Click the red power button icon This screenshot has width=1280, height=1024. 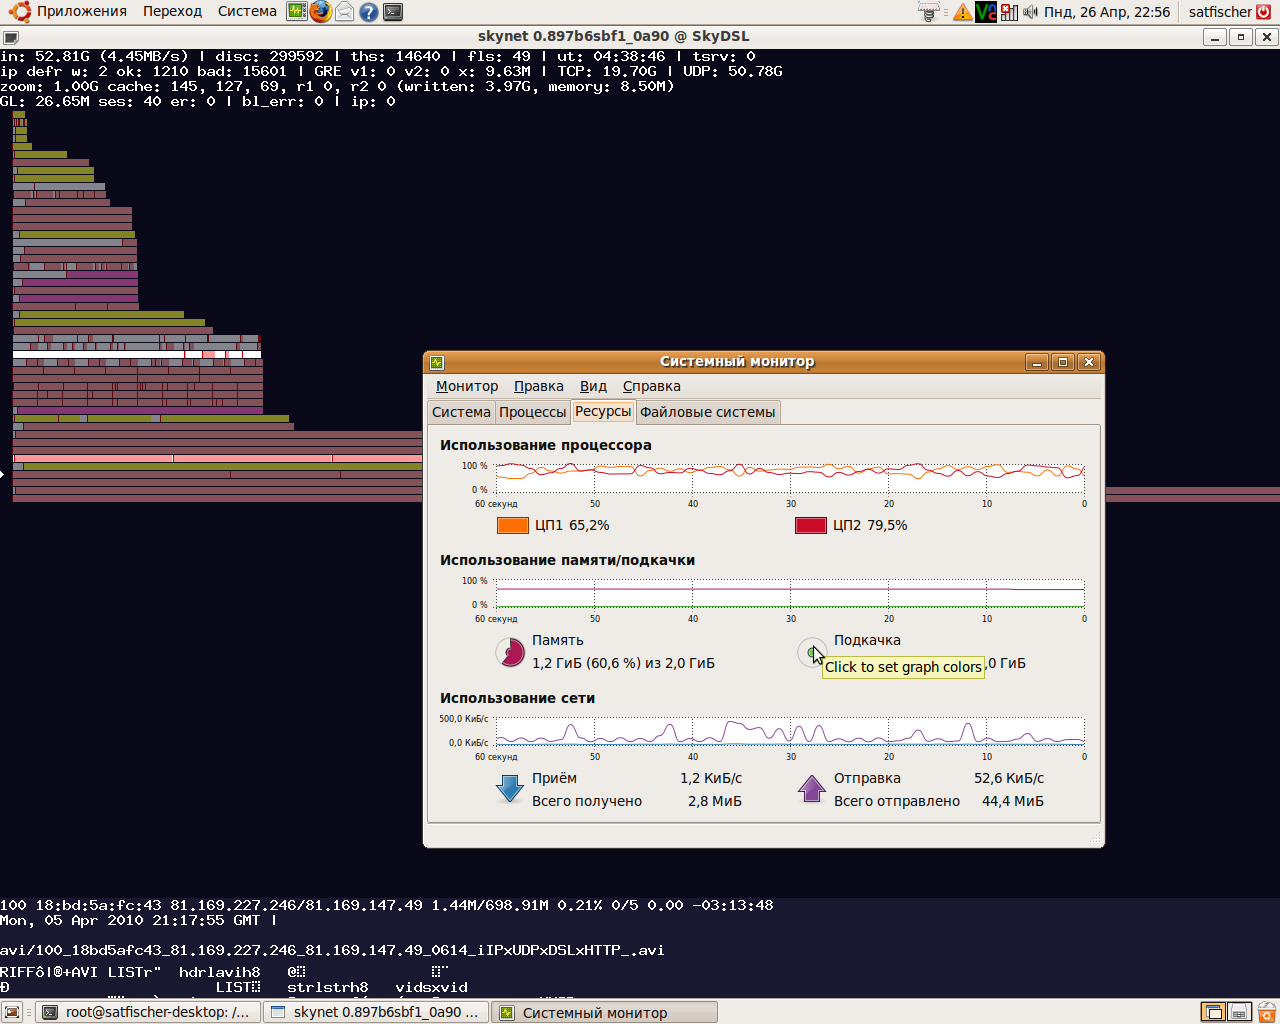(1264, 12)
